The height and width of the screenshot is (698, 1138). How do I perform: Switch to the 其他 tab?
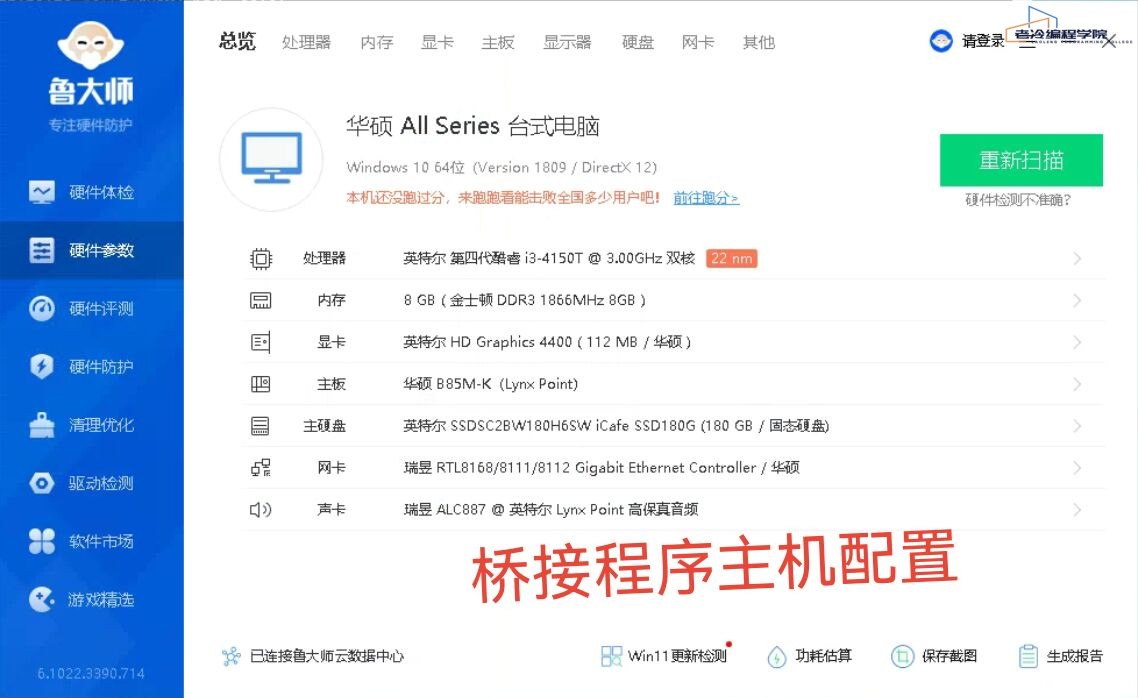coord(759,42)
